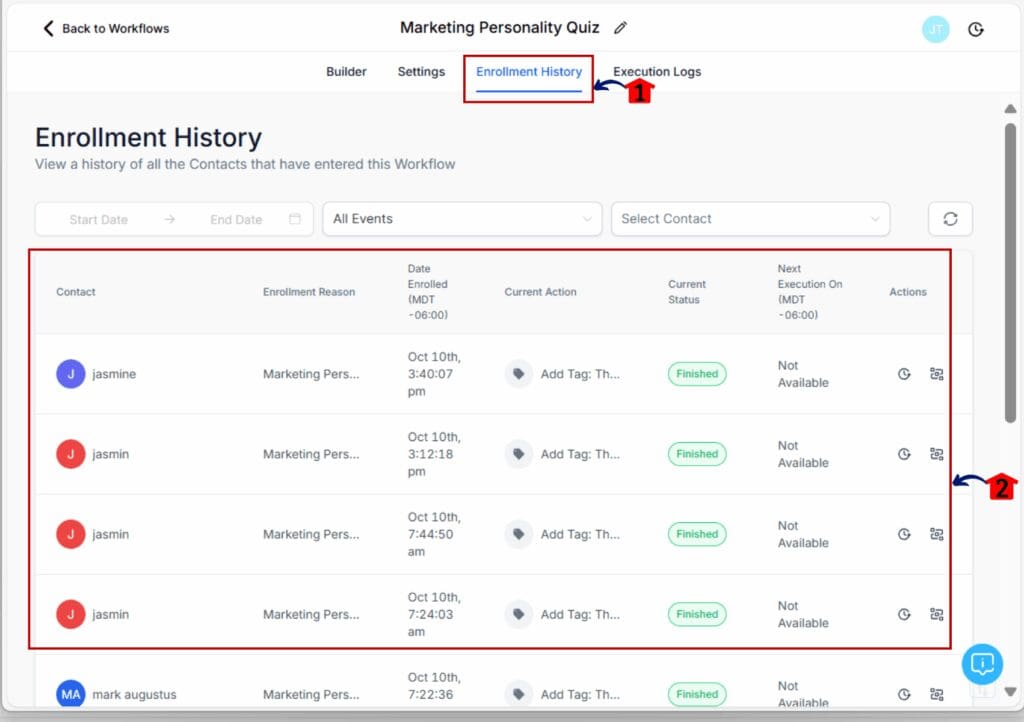Image resolution: width=1024 pixels, height=722 pixels.
Task: Open the Execution Logs tab
Action: coord(657,71)
